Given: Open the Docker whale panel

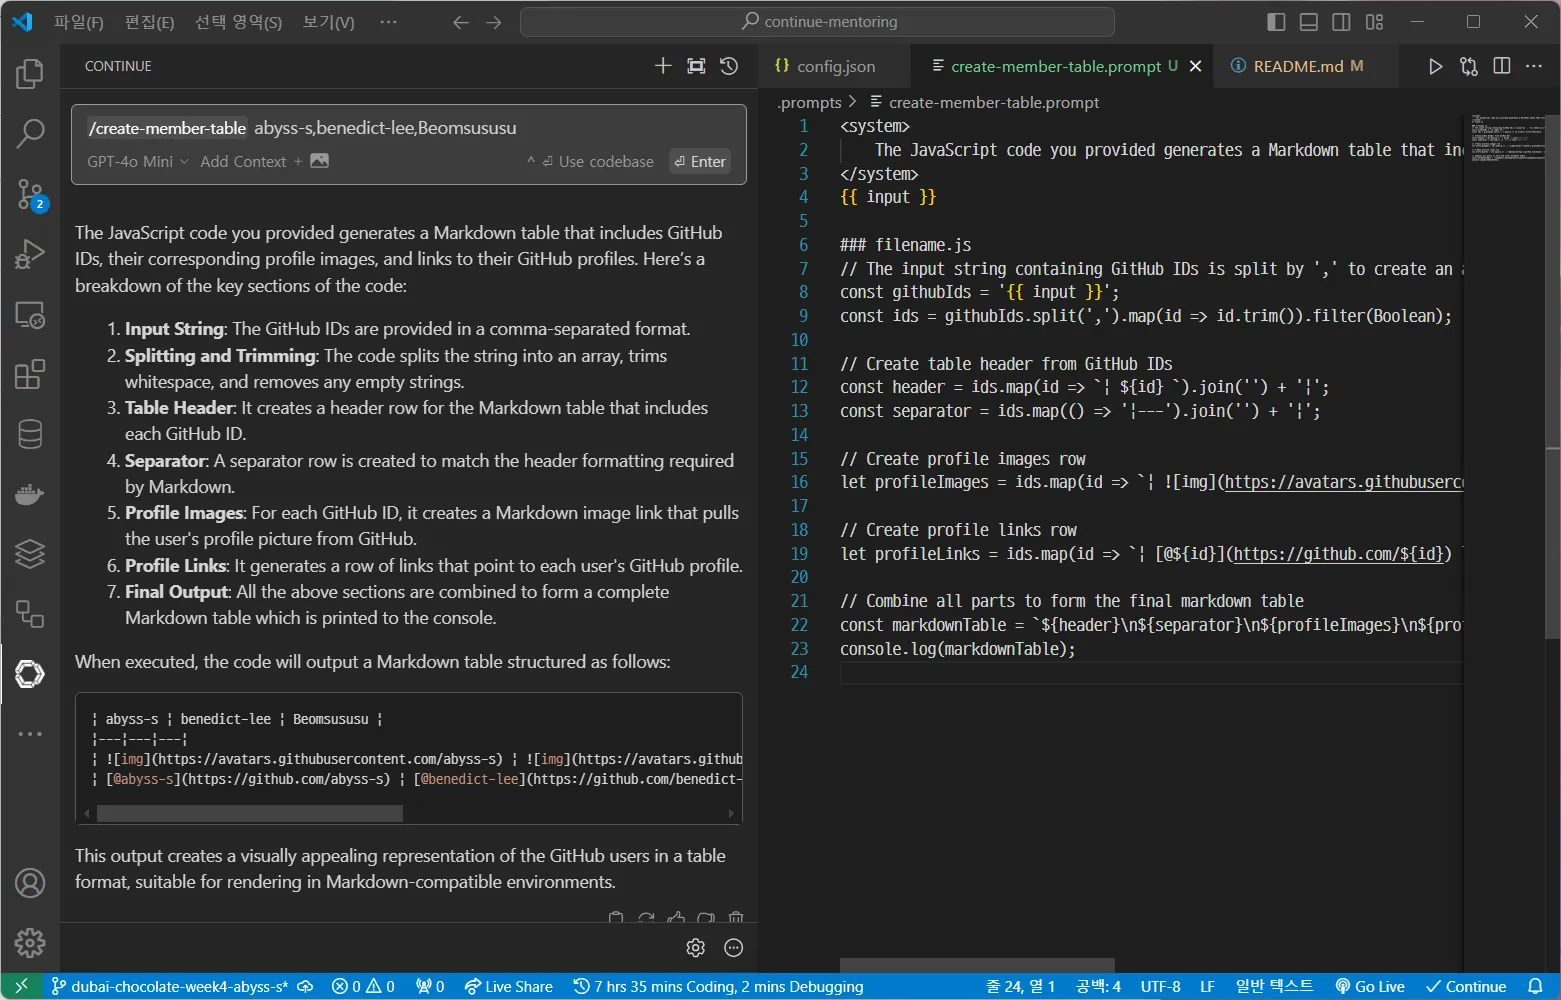Looking at the screenshot, I should (30, 494).
